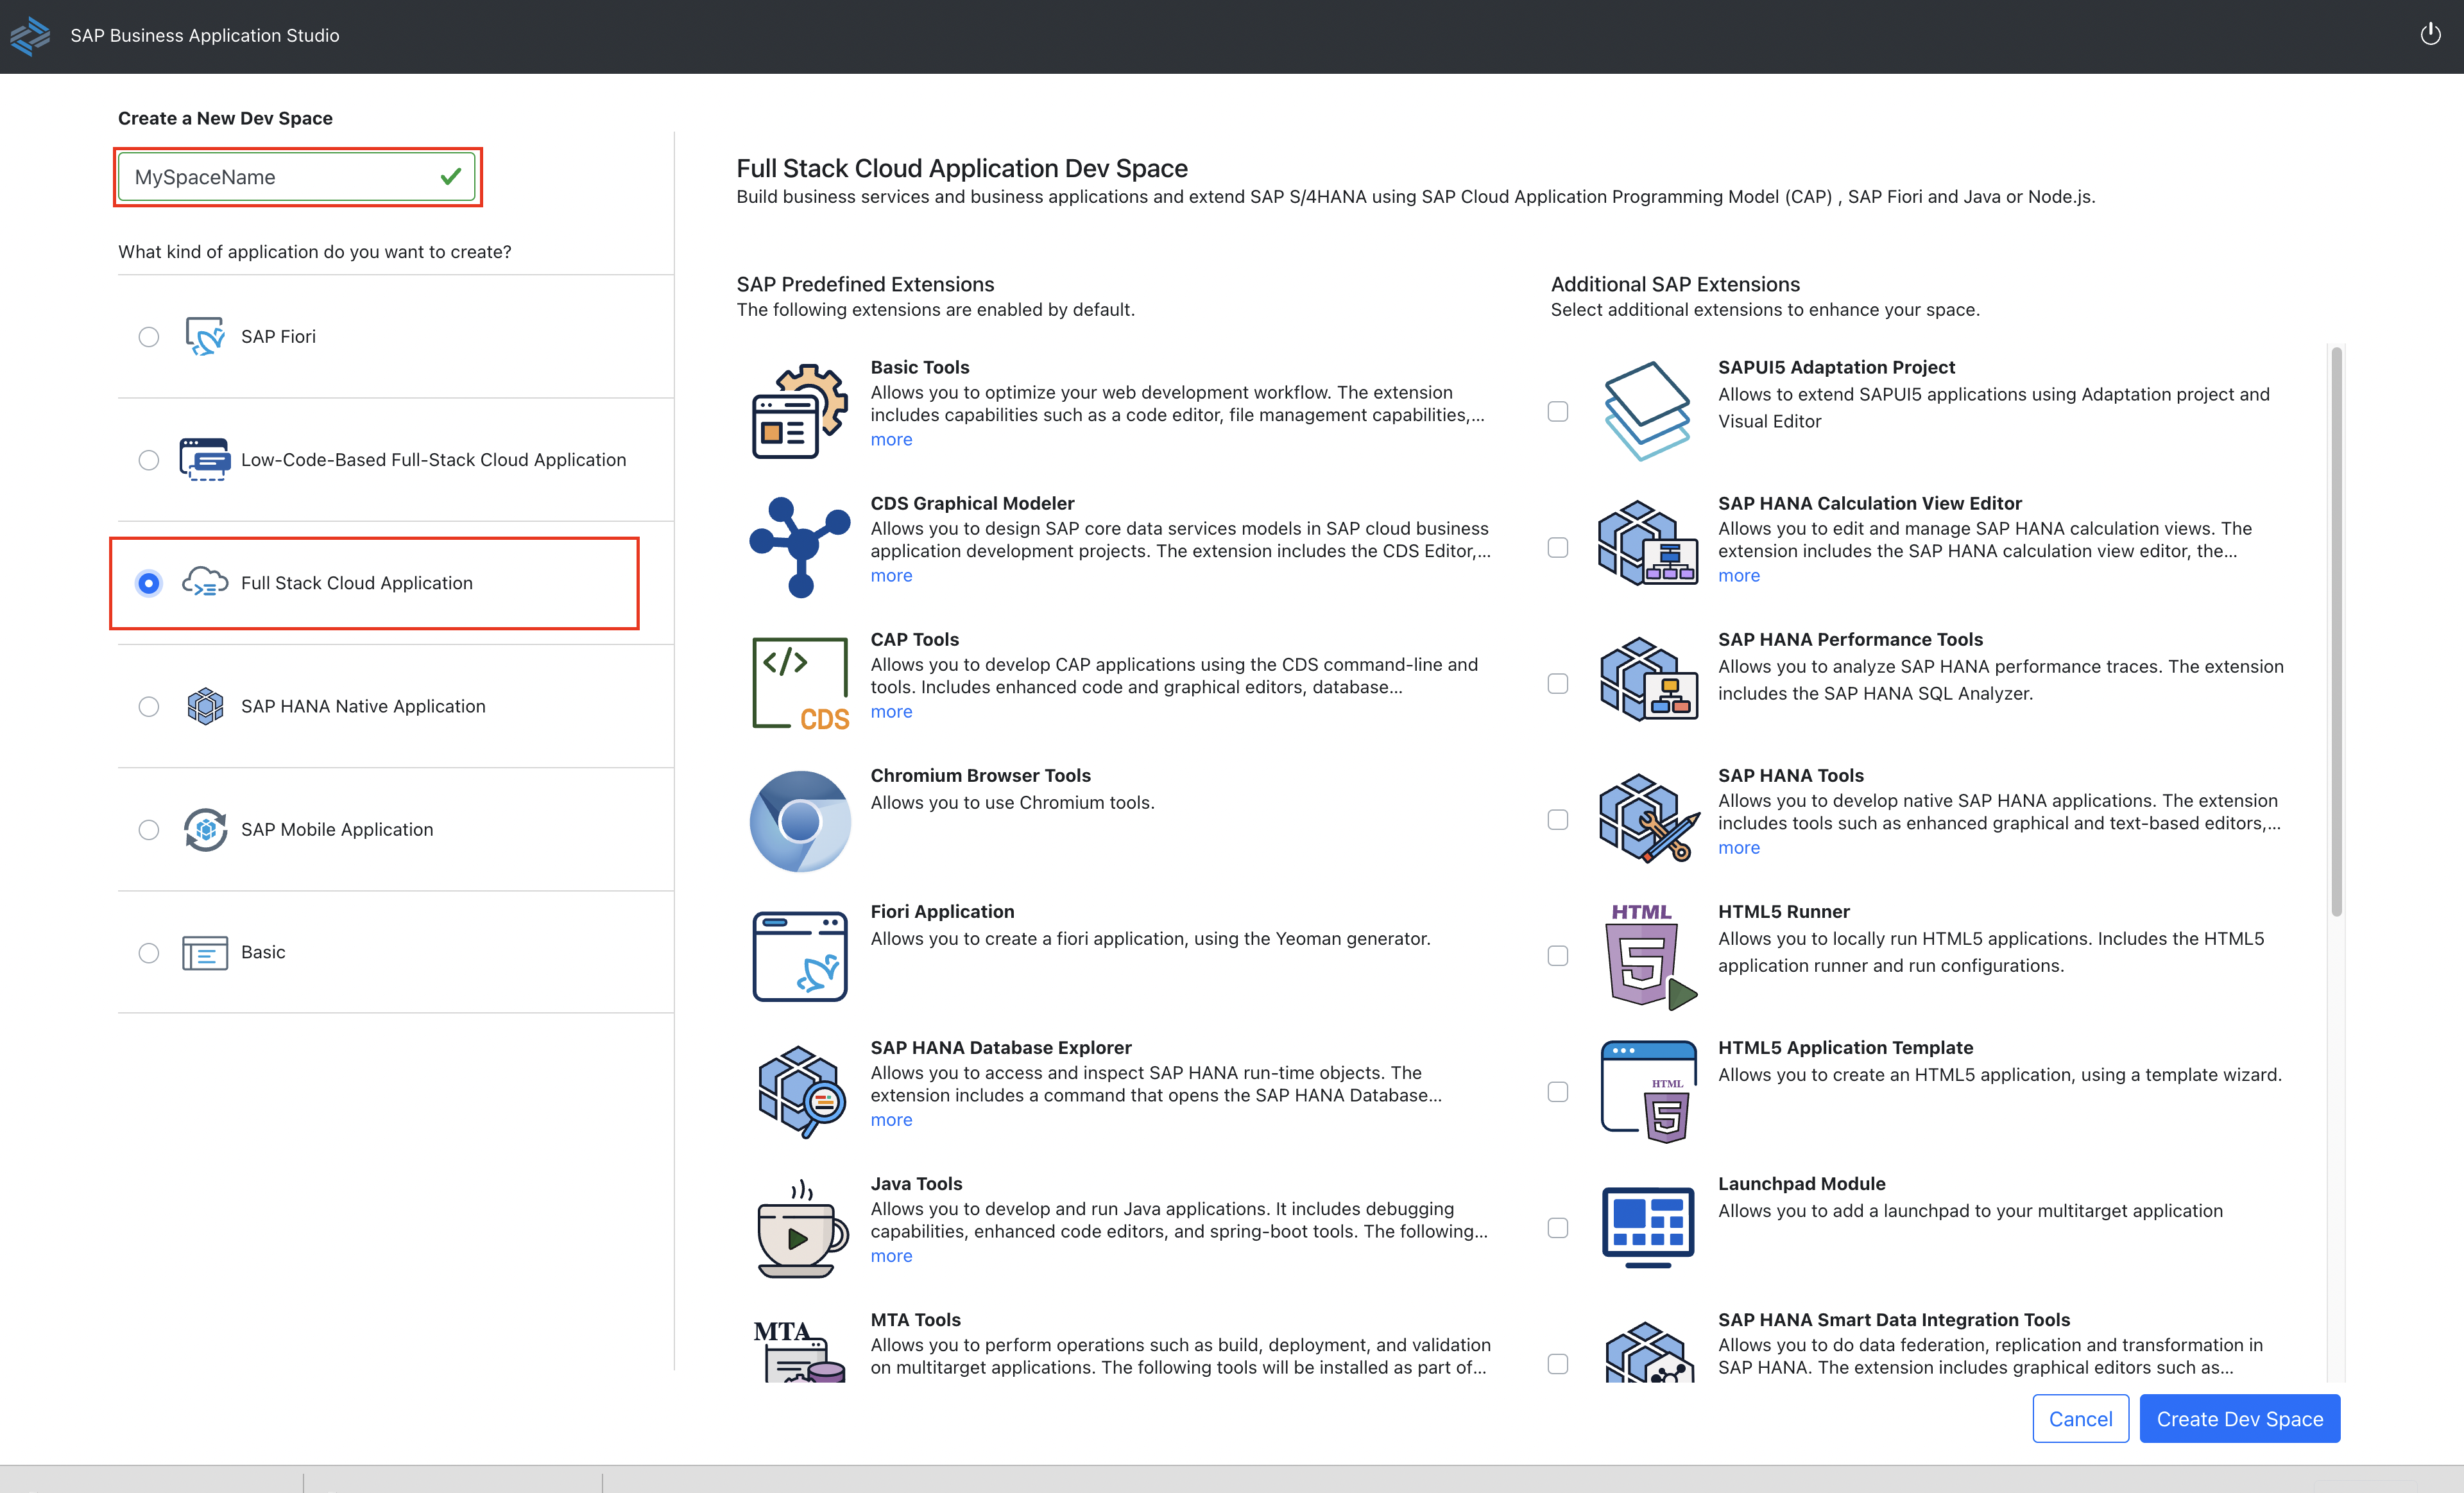Check the HTML5 Runner checkbox
Screen dimensions: 2464x1493
pyautogui.click(x=1558, y=956)
